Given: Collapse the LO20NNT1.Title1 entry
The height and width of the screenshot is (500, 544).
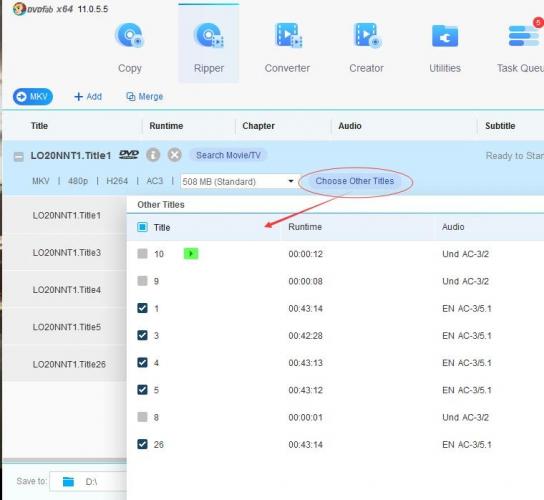Looking at the screenshot, I should pos(19,156).
